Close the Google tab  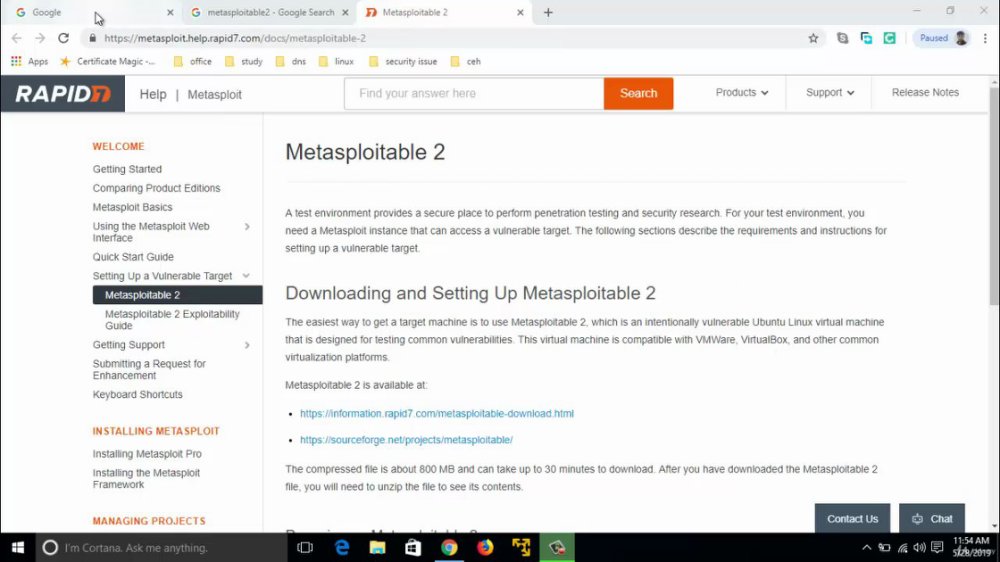tap(170, 12)
